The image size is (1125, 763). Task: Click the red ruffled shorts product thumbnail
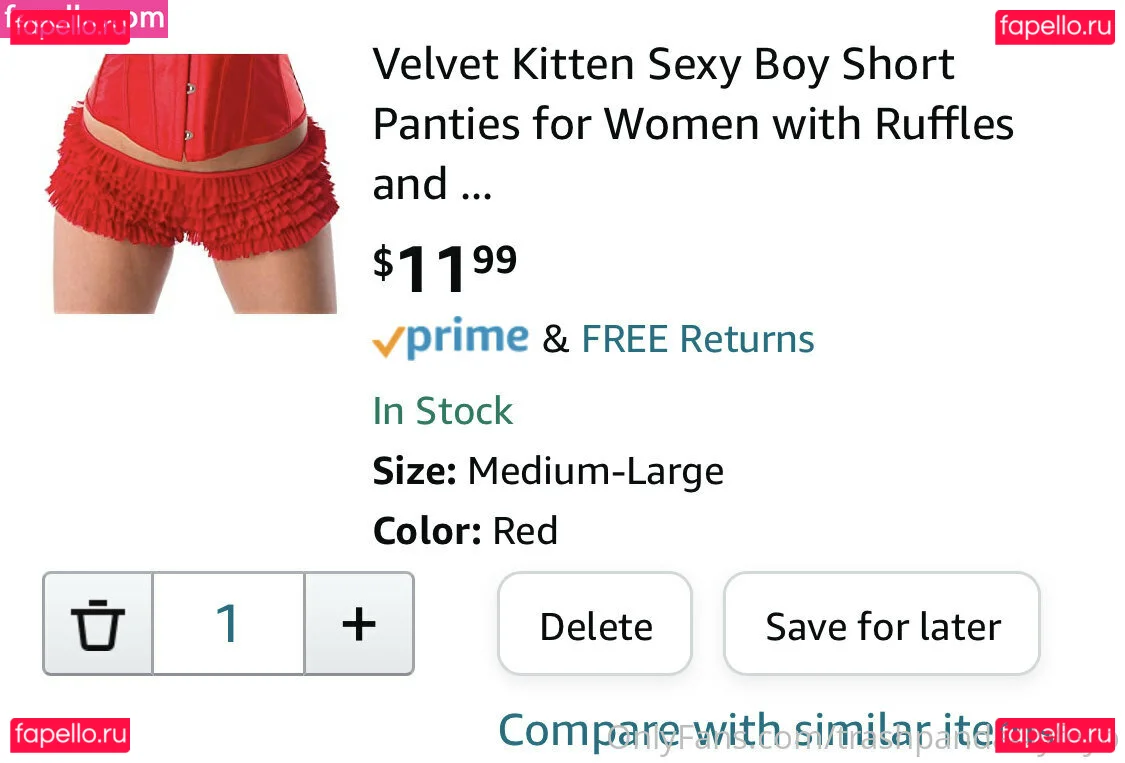192,183
